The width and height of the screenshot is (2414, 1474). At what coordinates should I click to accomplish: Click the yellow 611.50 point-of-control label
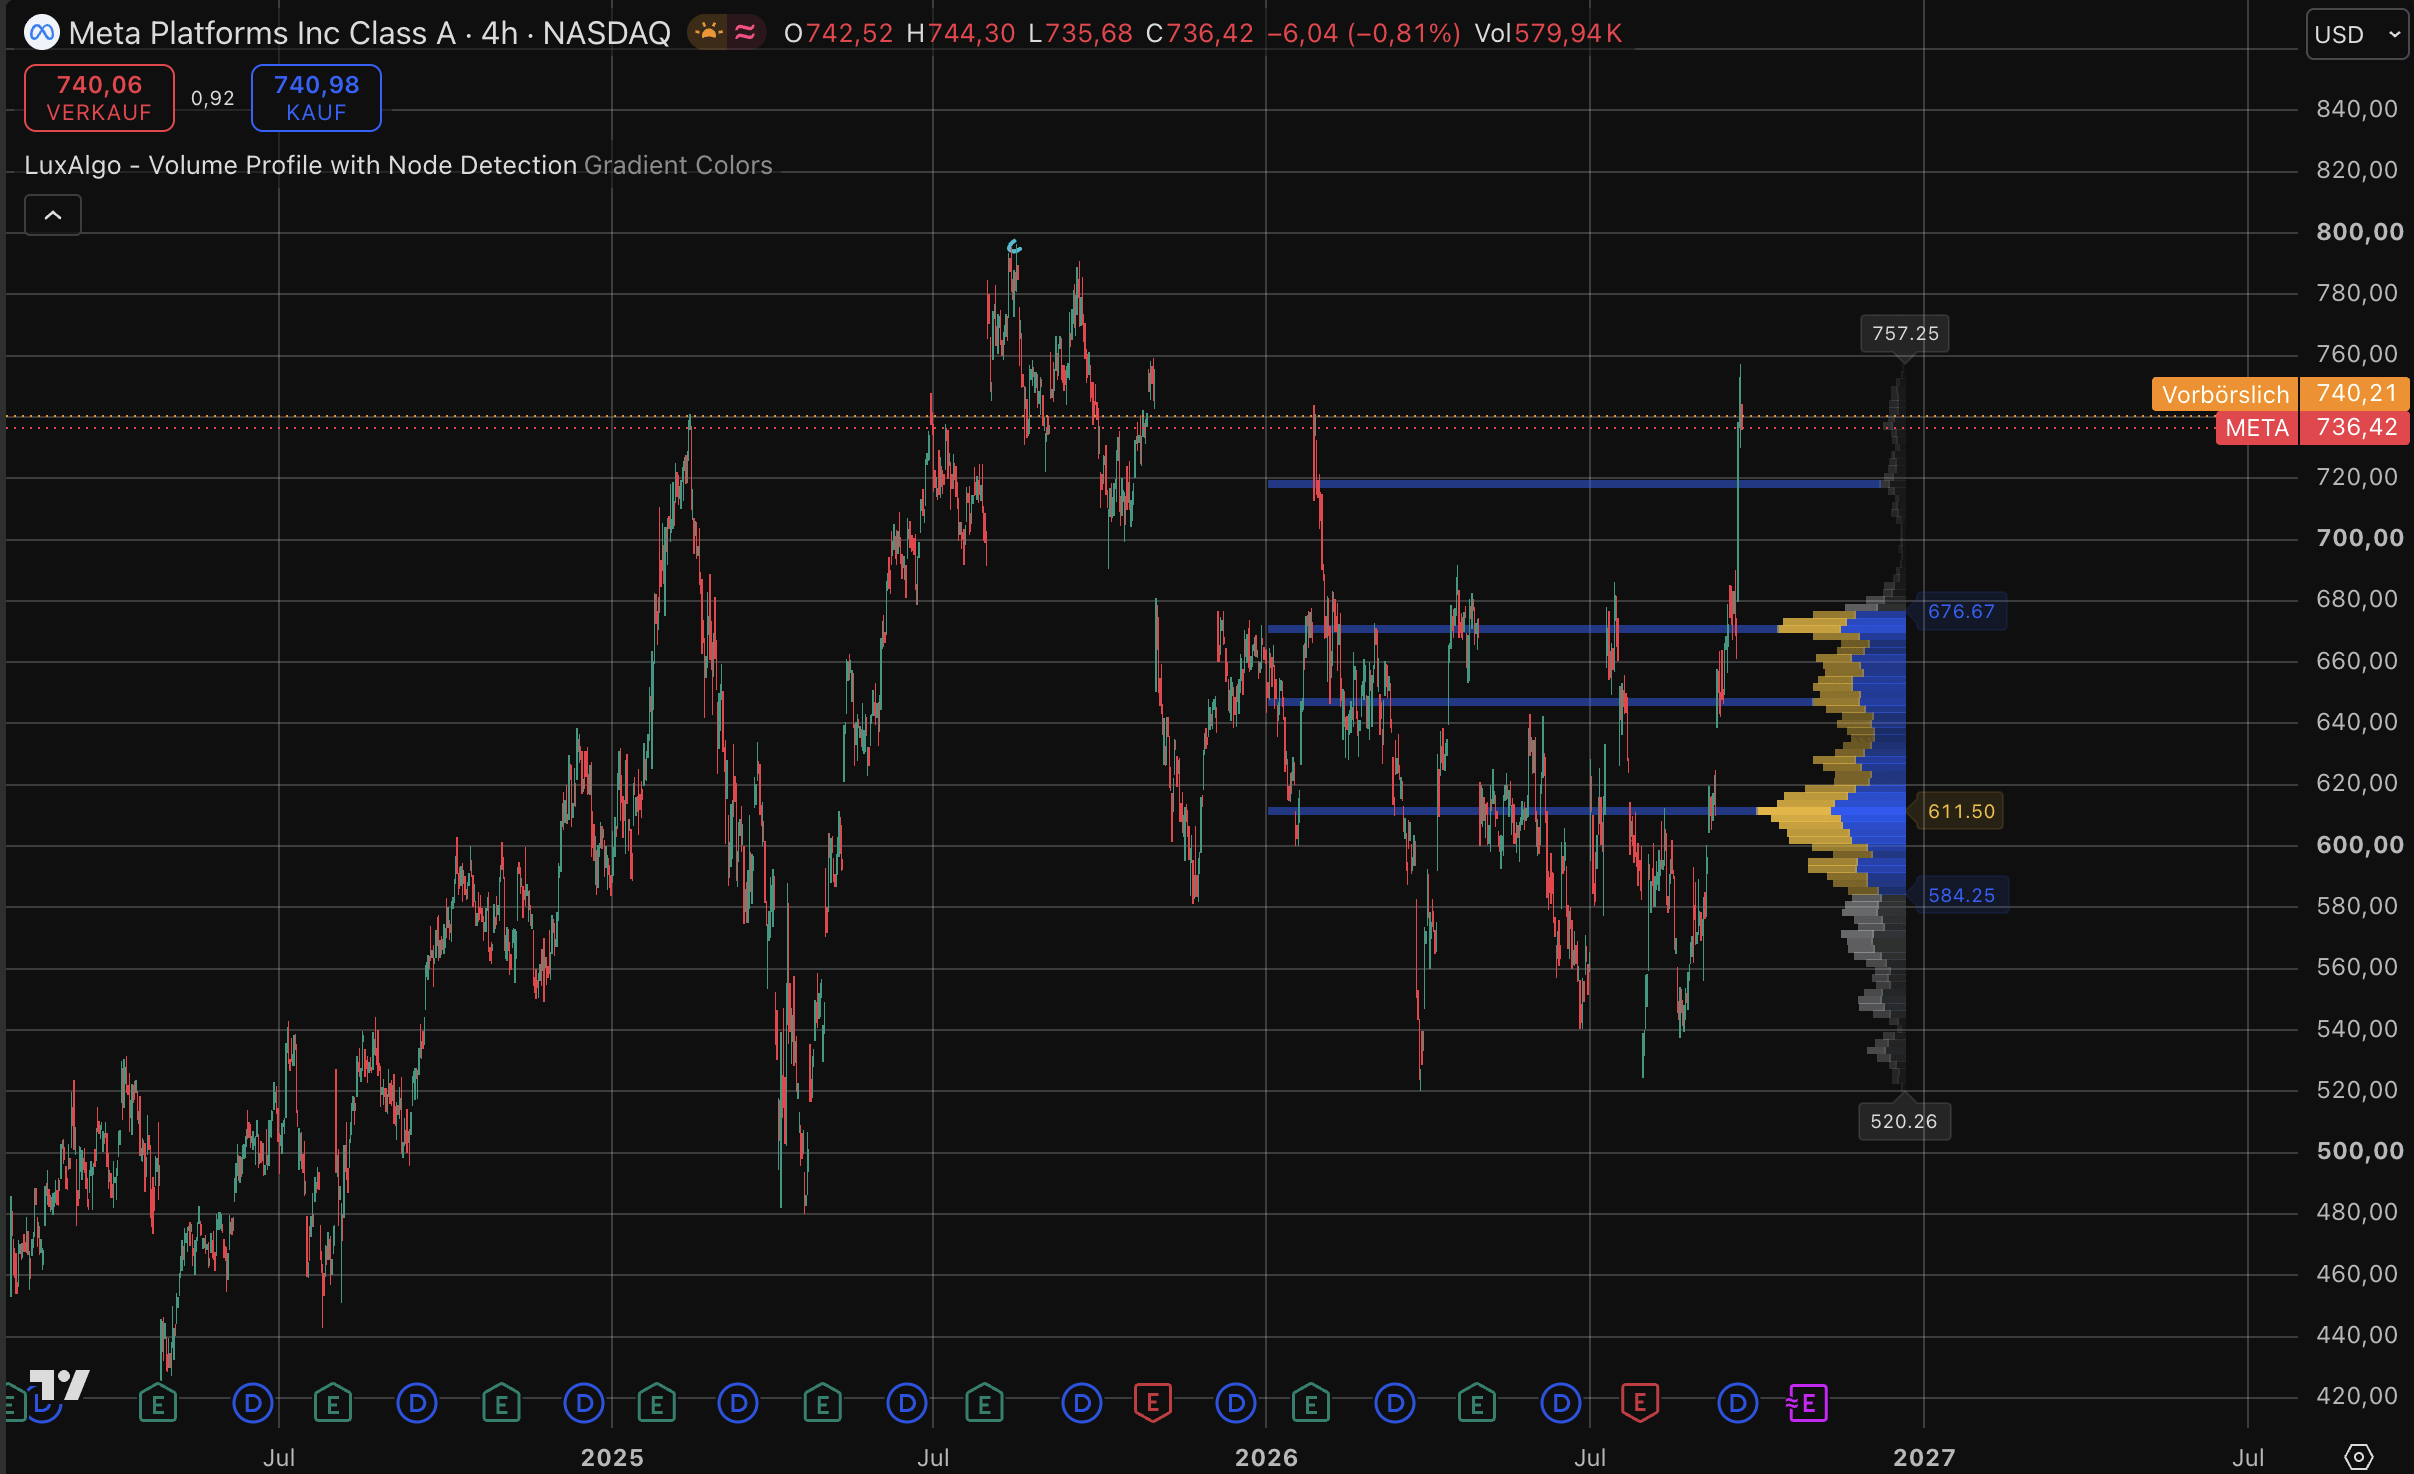point(1960,811)
